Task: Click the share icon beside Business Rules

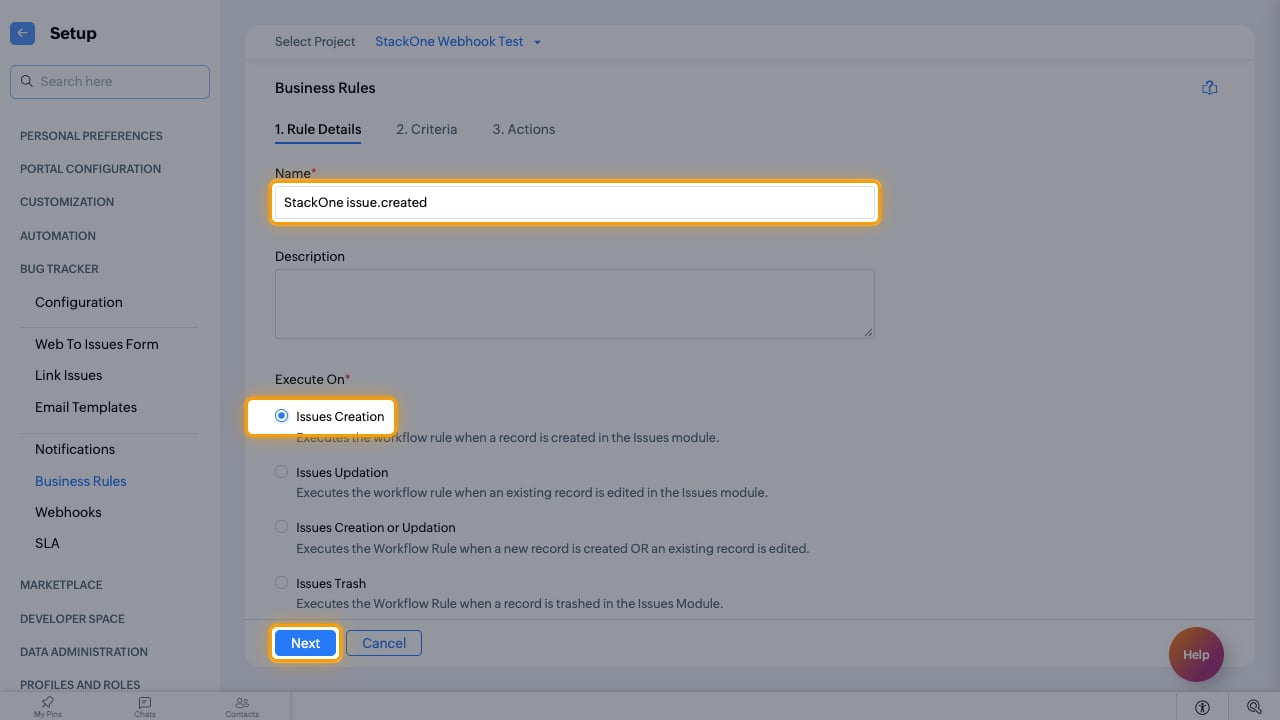Action: point(1209,88)
